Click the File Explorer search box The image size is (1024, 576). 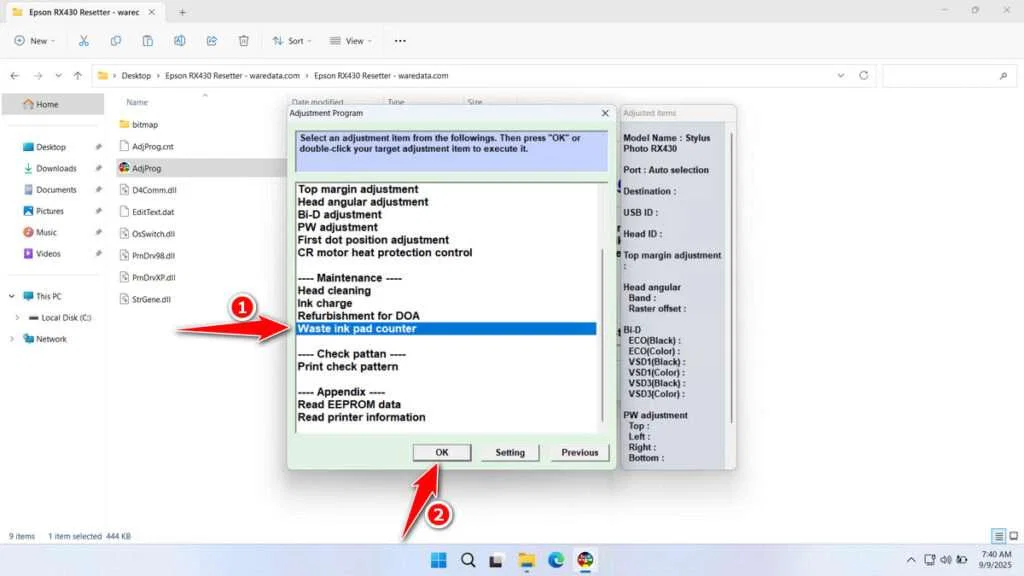pyautogui.click(x=945, y=75)
